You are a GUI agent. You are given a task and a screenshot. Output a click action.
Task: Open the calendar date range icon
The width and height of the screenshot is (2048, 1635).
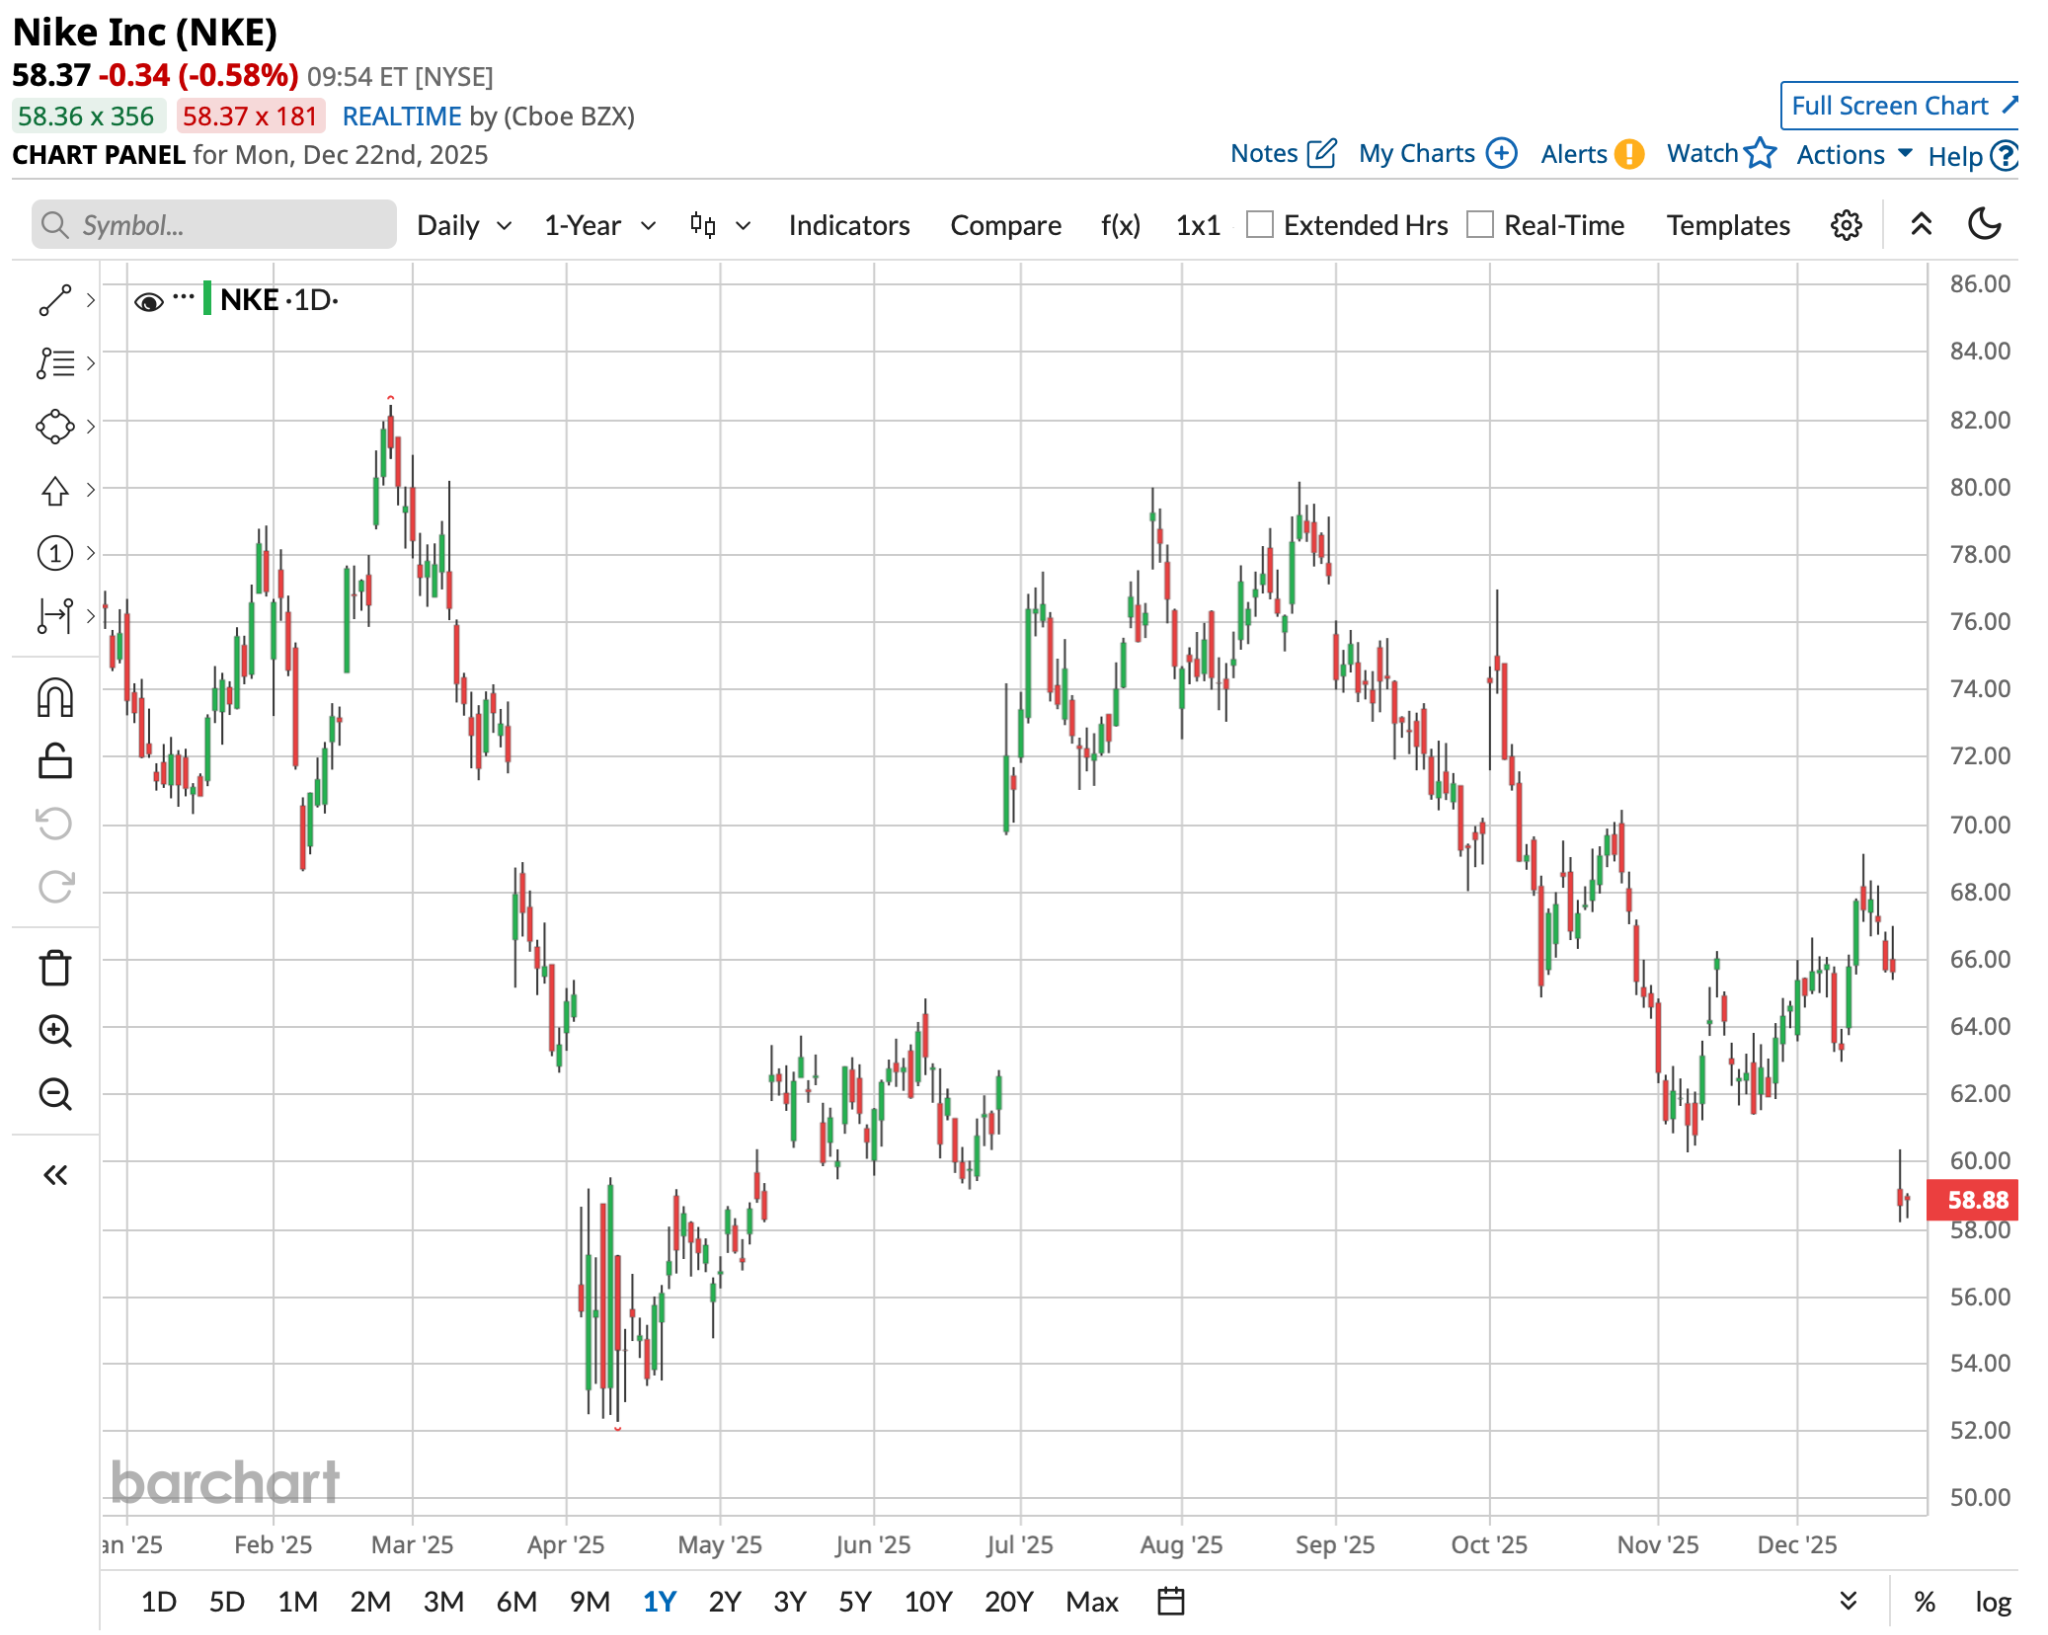[1170, 1601]
